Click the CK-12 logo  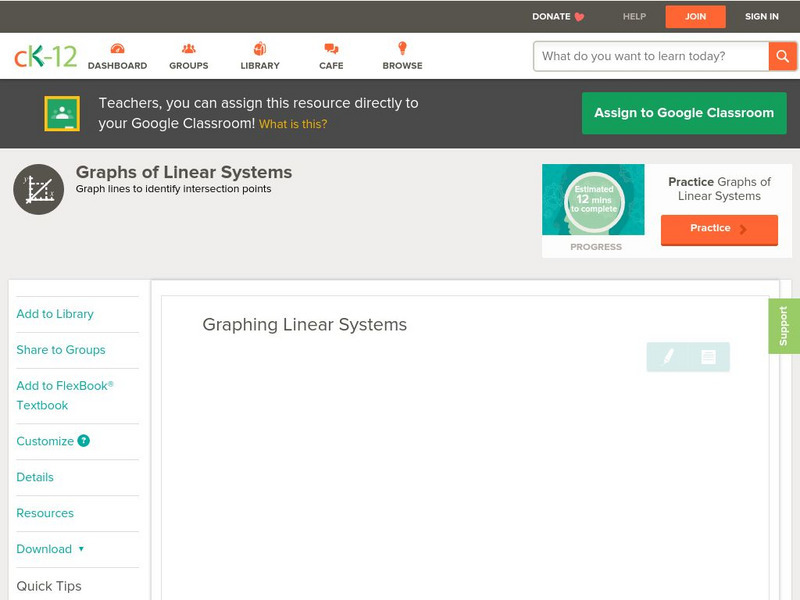45,56
